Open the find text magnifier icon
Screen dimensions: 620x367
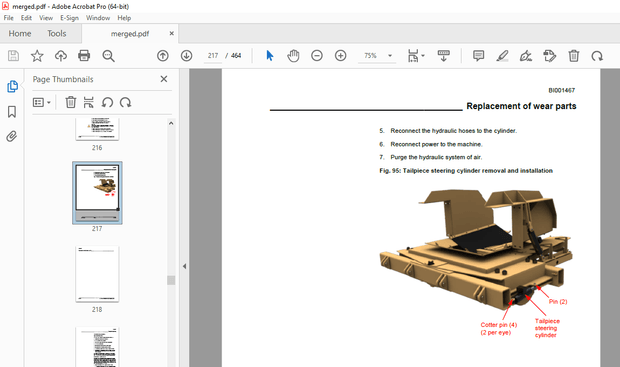tap(108, 56)
